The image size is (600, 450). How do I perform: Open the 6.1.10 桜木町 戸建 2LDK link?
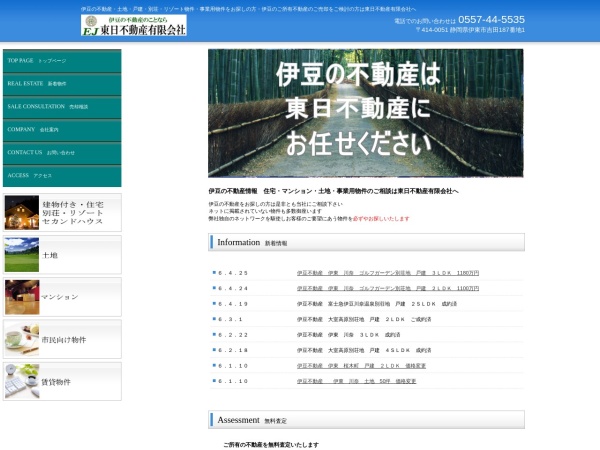tap(361, 366)
